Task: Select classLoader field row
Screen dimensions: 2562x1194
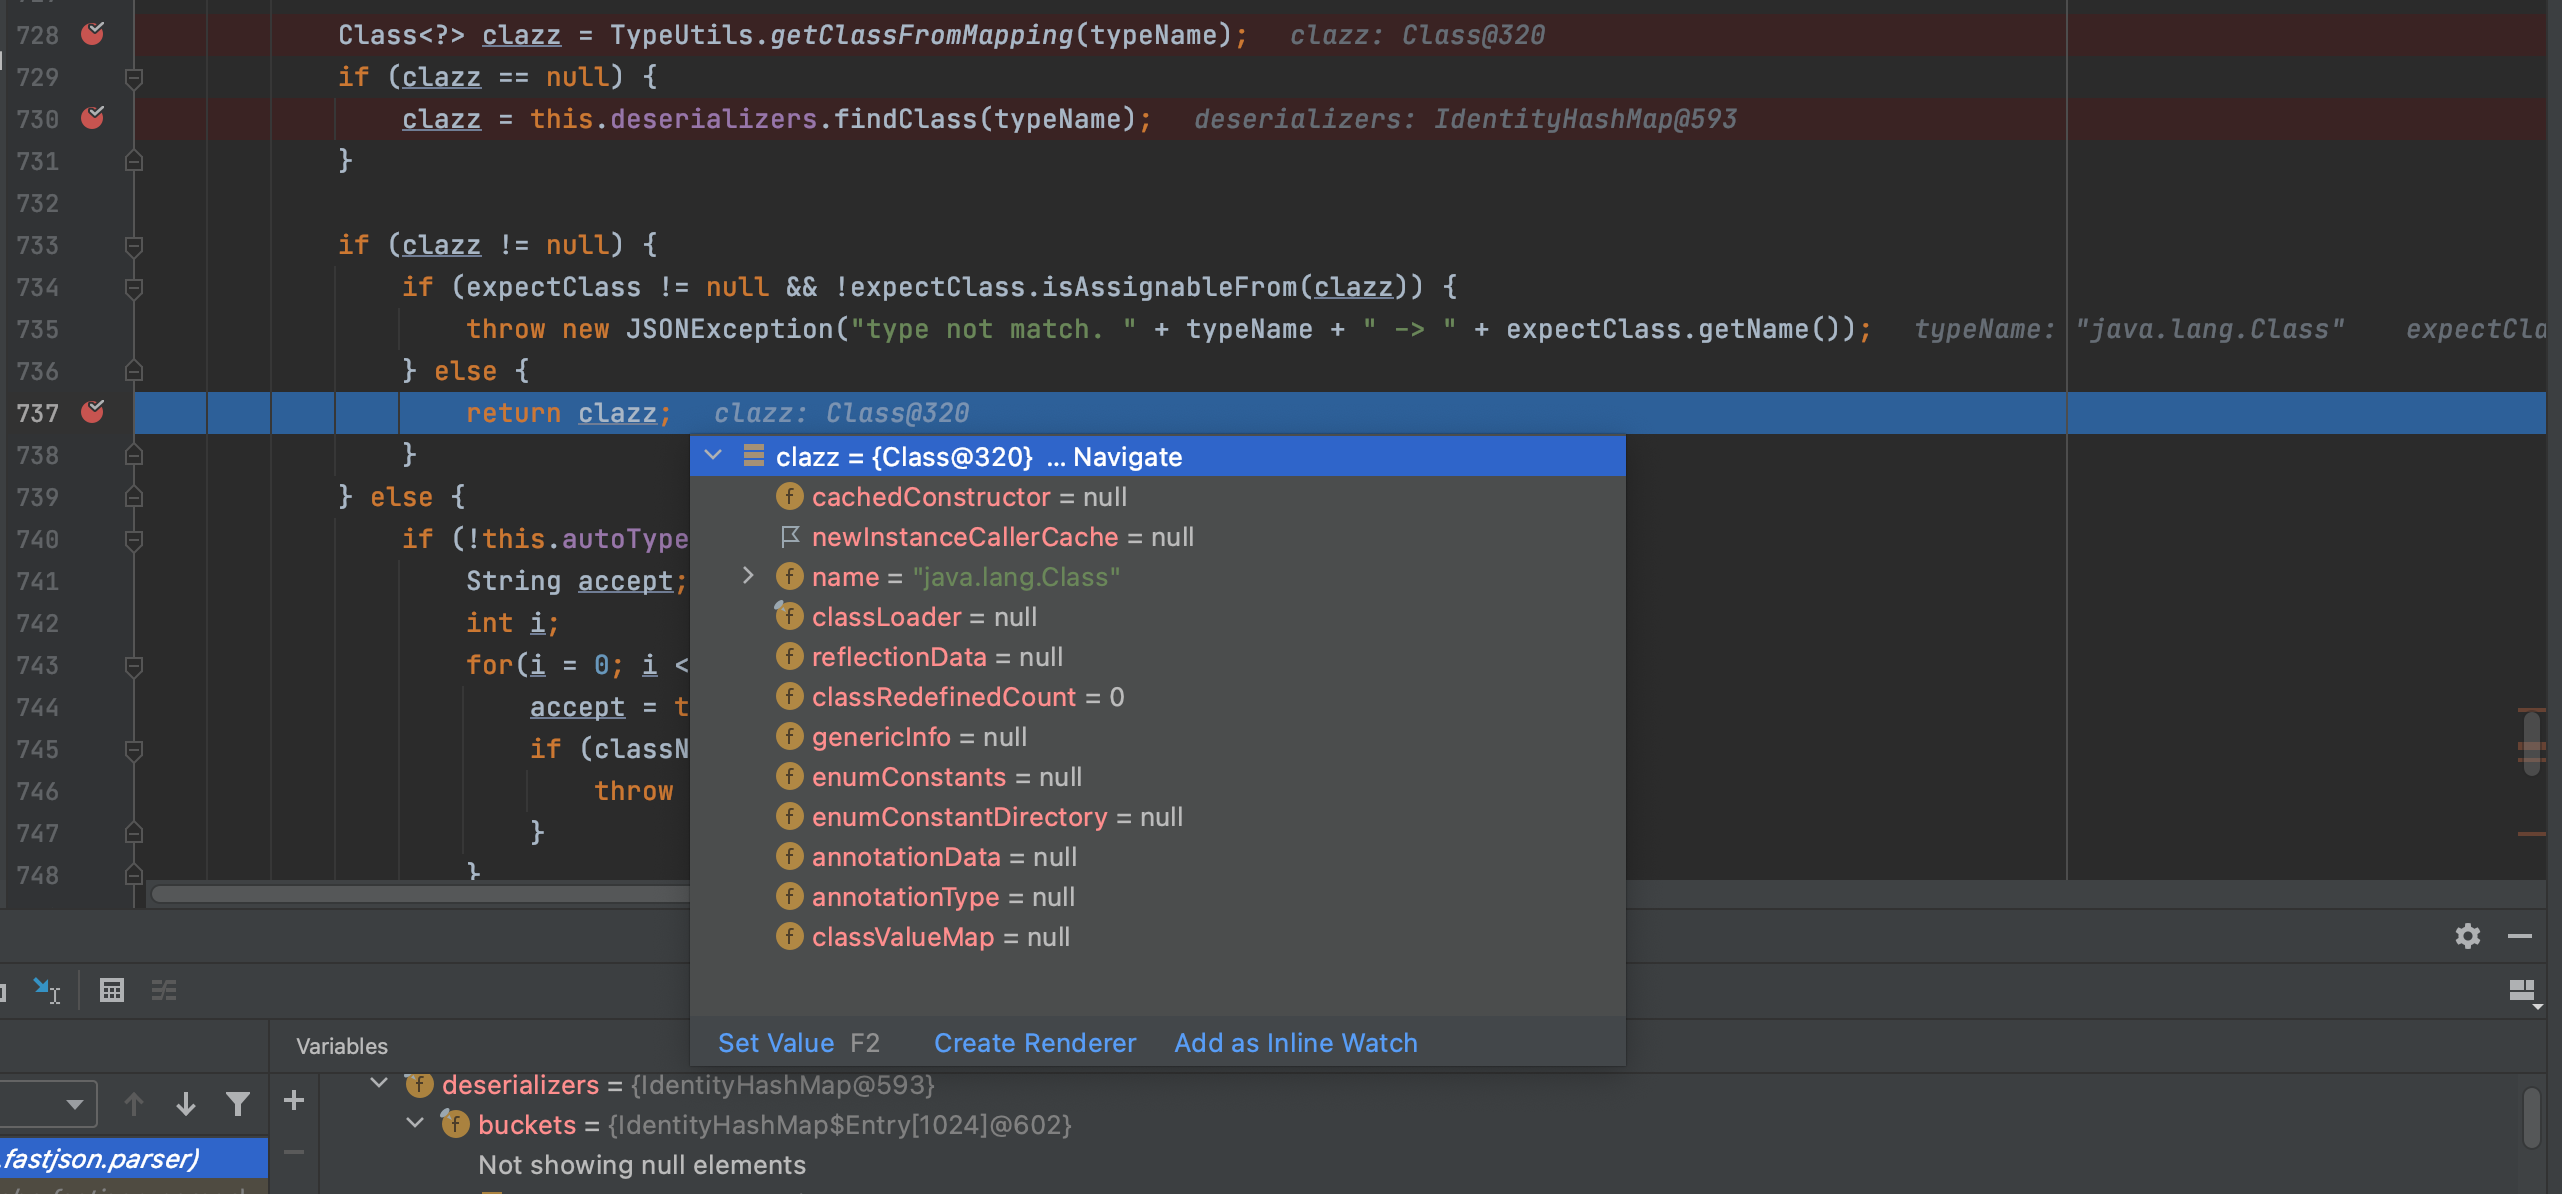Action: click(x=1158, y=617)
